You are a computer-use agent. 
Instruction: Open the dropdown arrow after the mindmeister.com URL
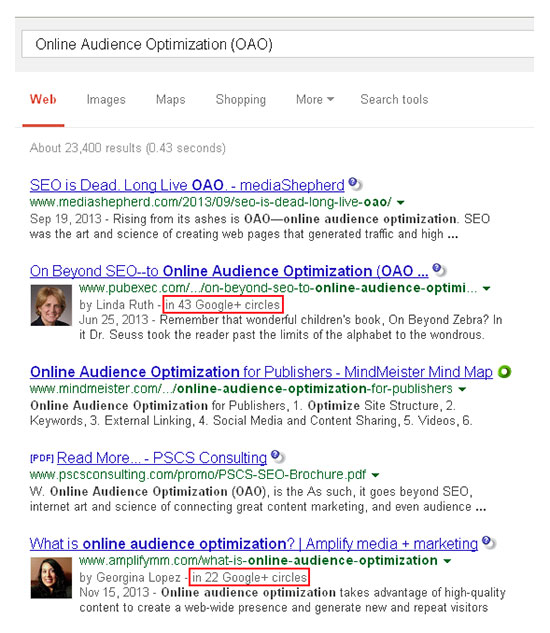(x=462, y=389)
